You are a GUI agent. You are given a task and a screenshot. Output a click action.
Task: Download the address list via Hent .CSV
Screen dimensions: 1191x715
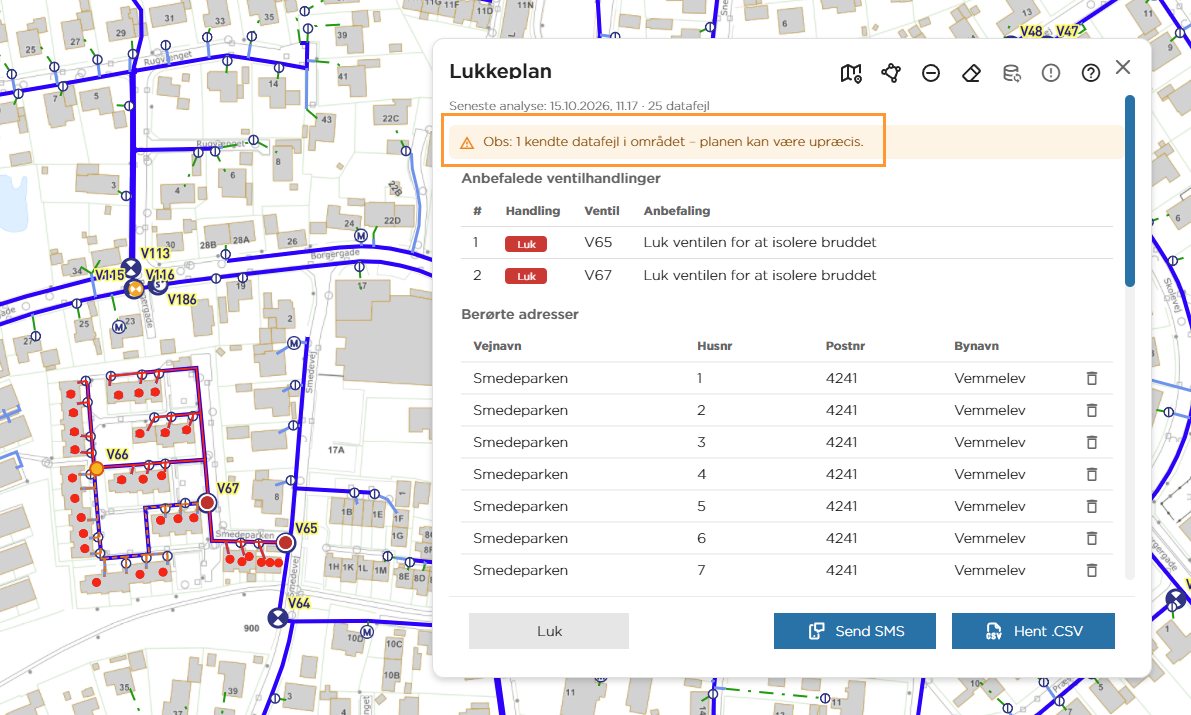1033,631
